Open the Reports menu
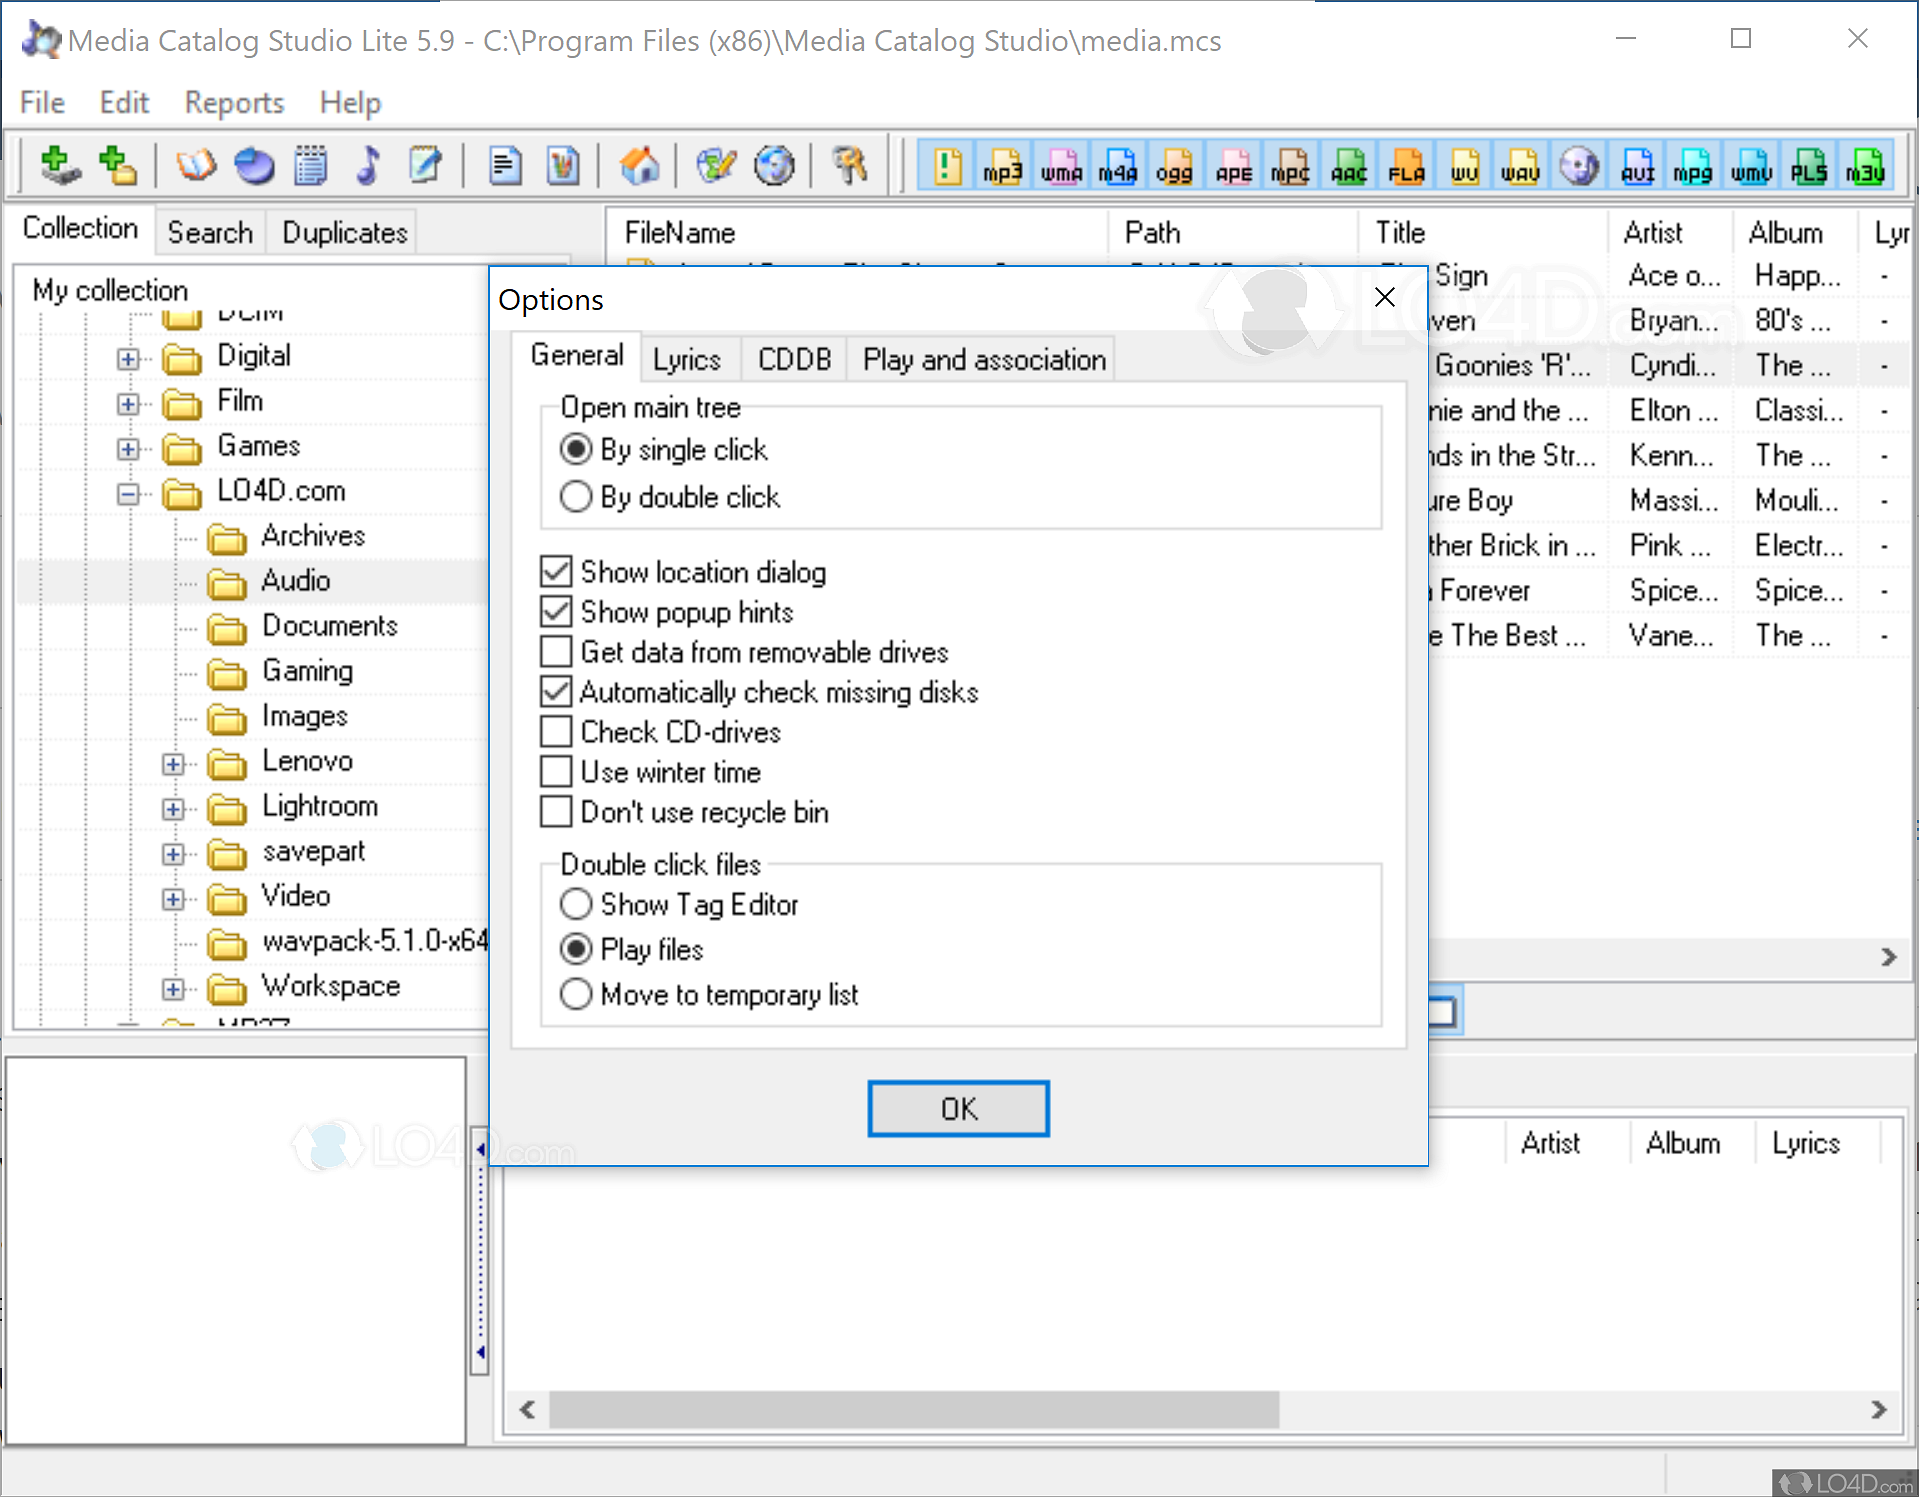The image size is (1919, 1497). [232, 102]
